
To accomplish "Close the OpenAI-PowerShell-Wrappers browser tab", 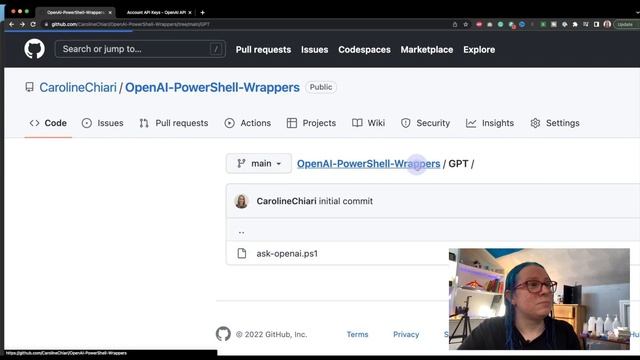I will pyautogui.click(x=110, y=13).
